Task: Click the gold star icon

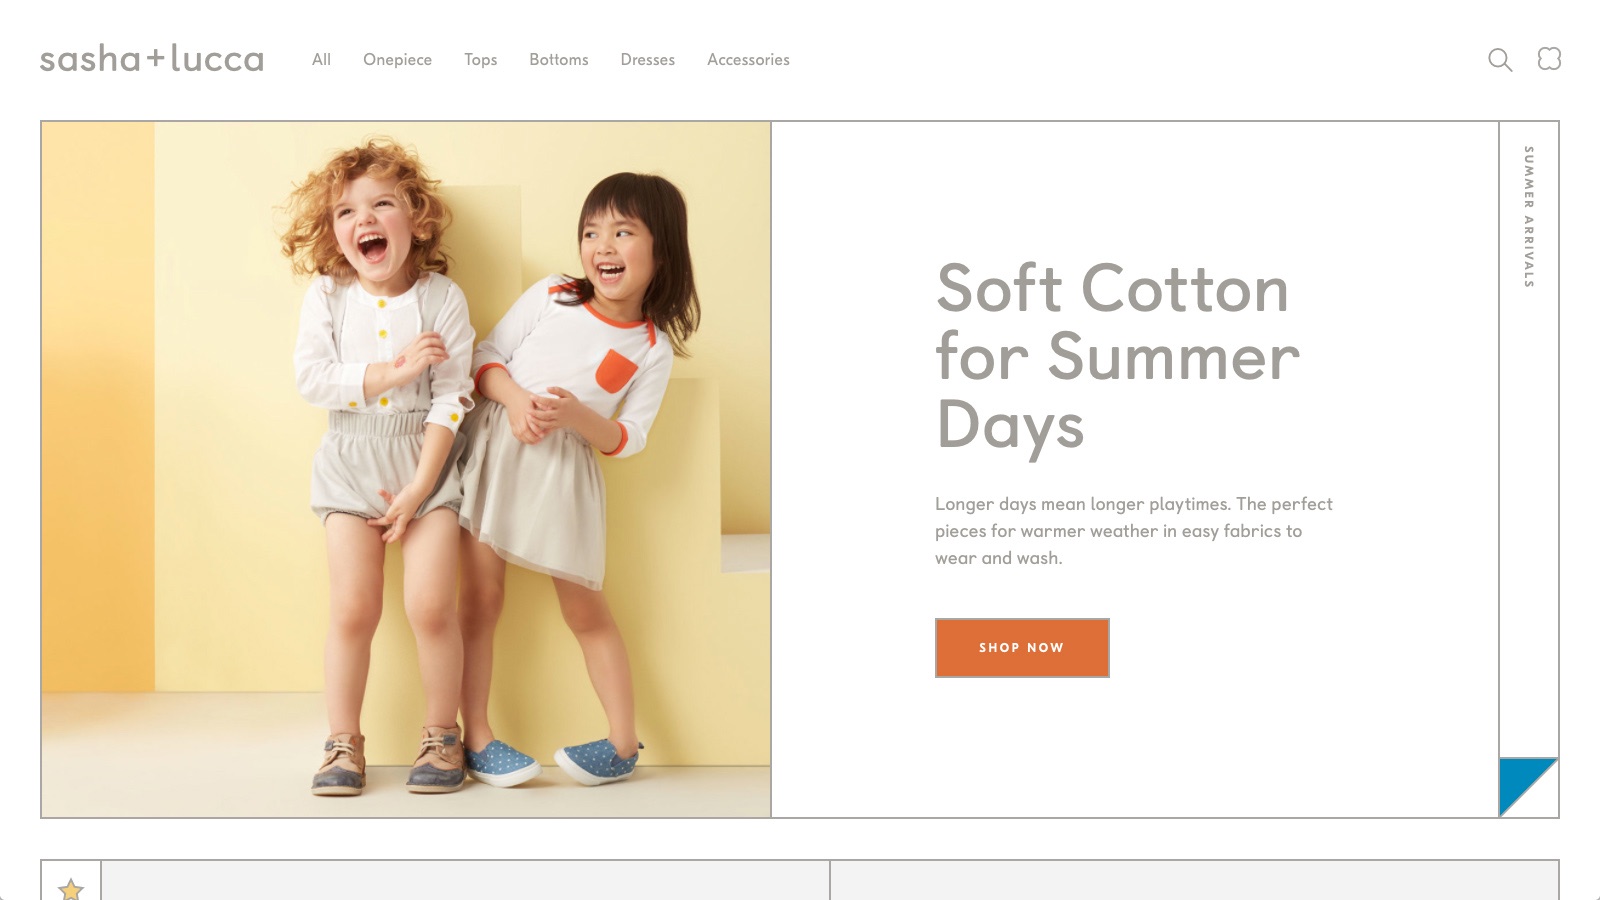Action: 71,888
